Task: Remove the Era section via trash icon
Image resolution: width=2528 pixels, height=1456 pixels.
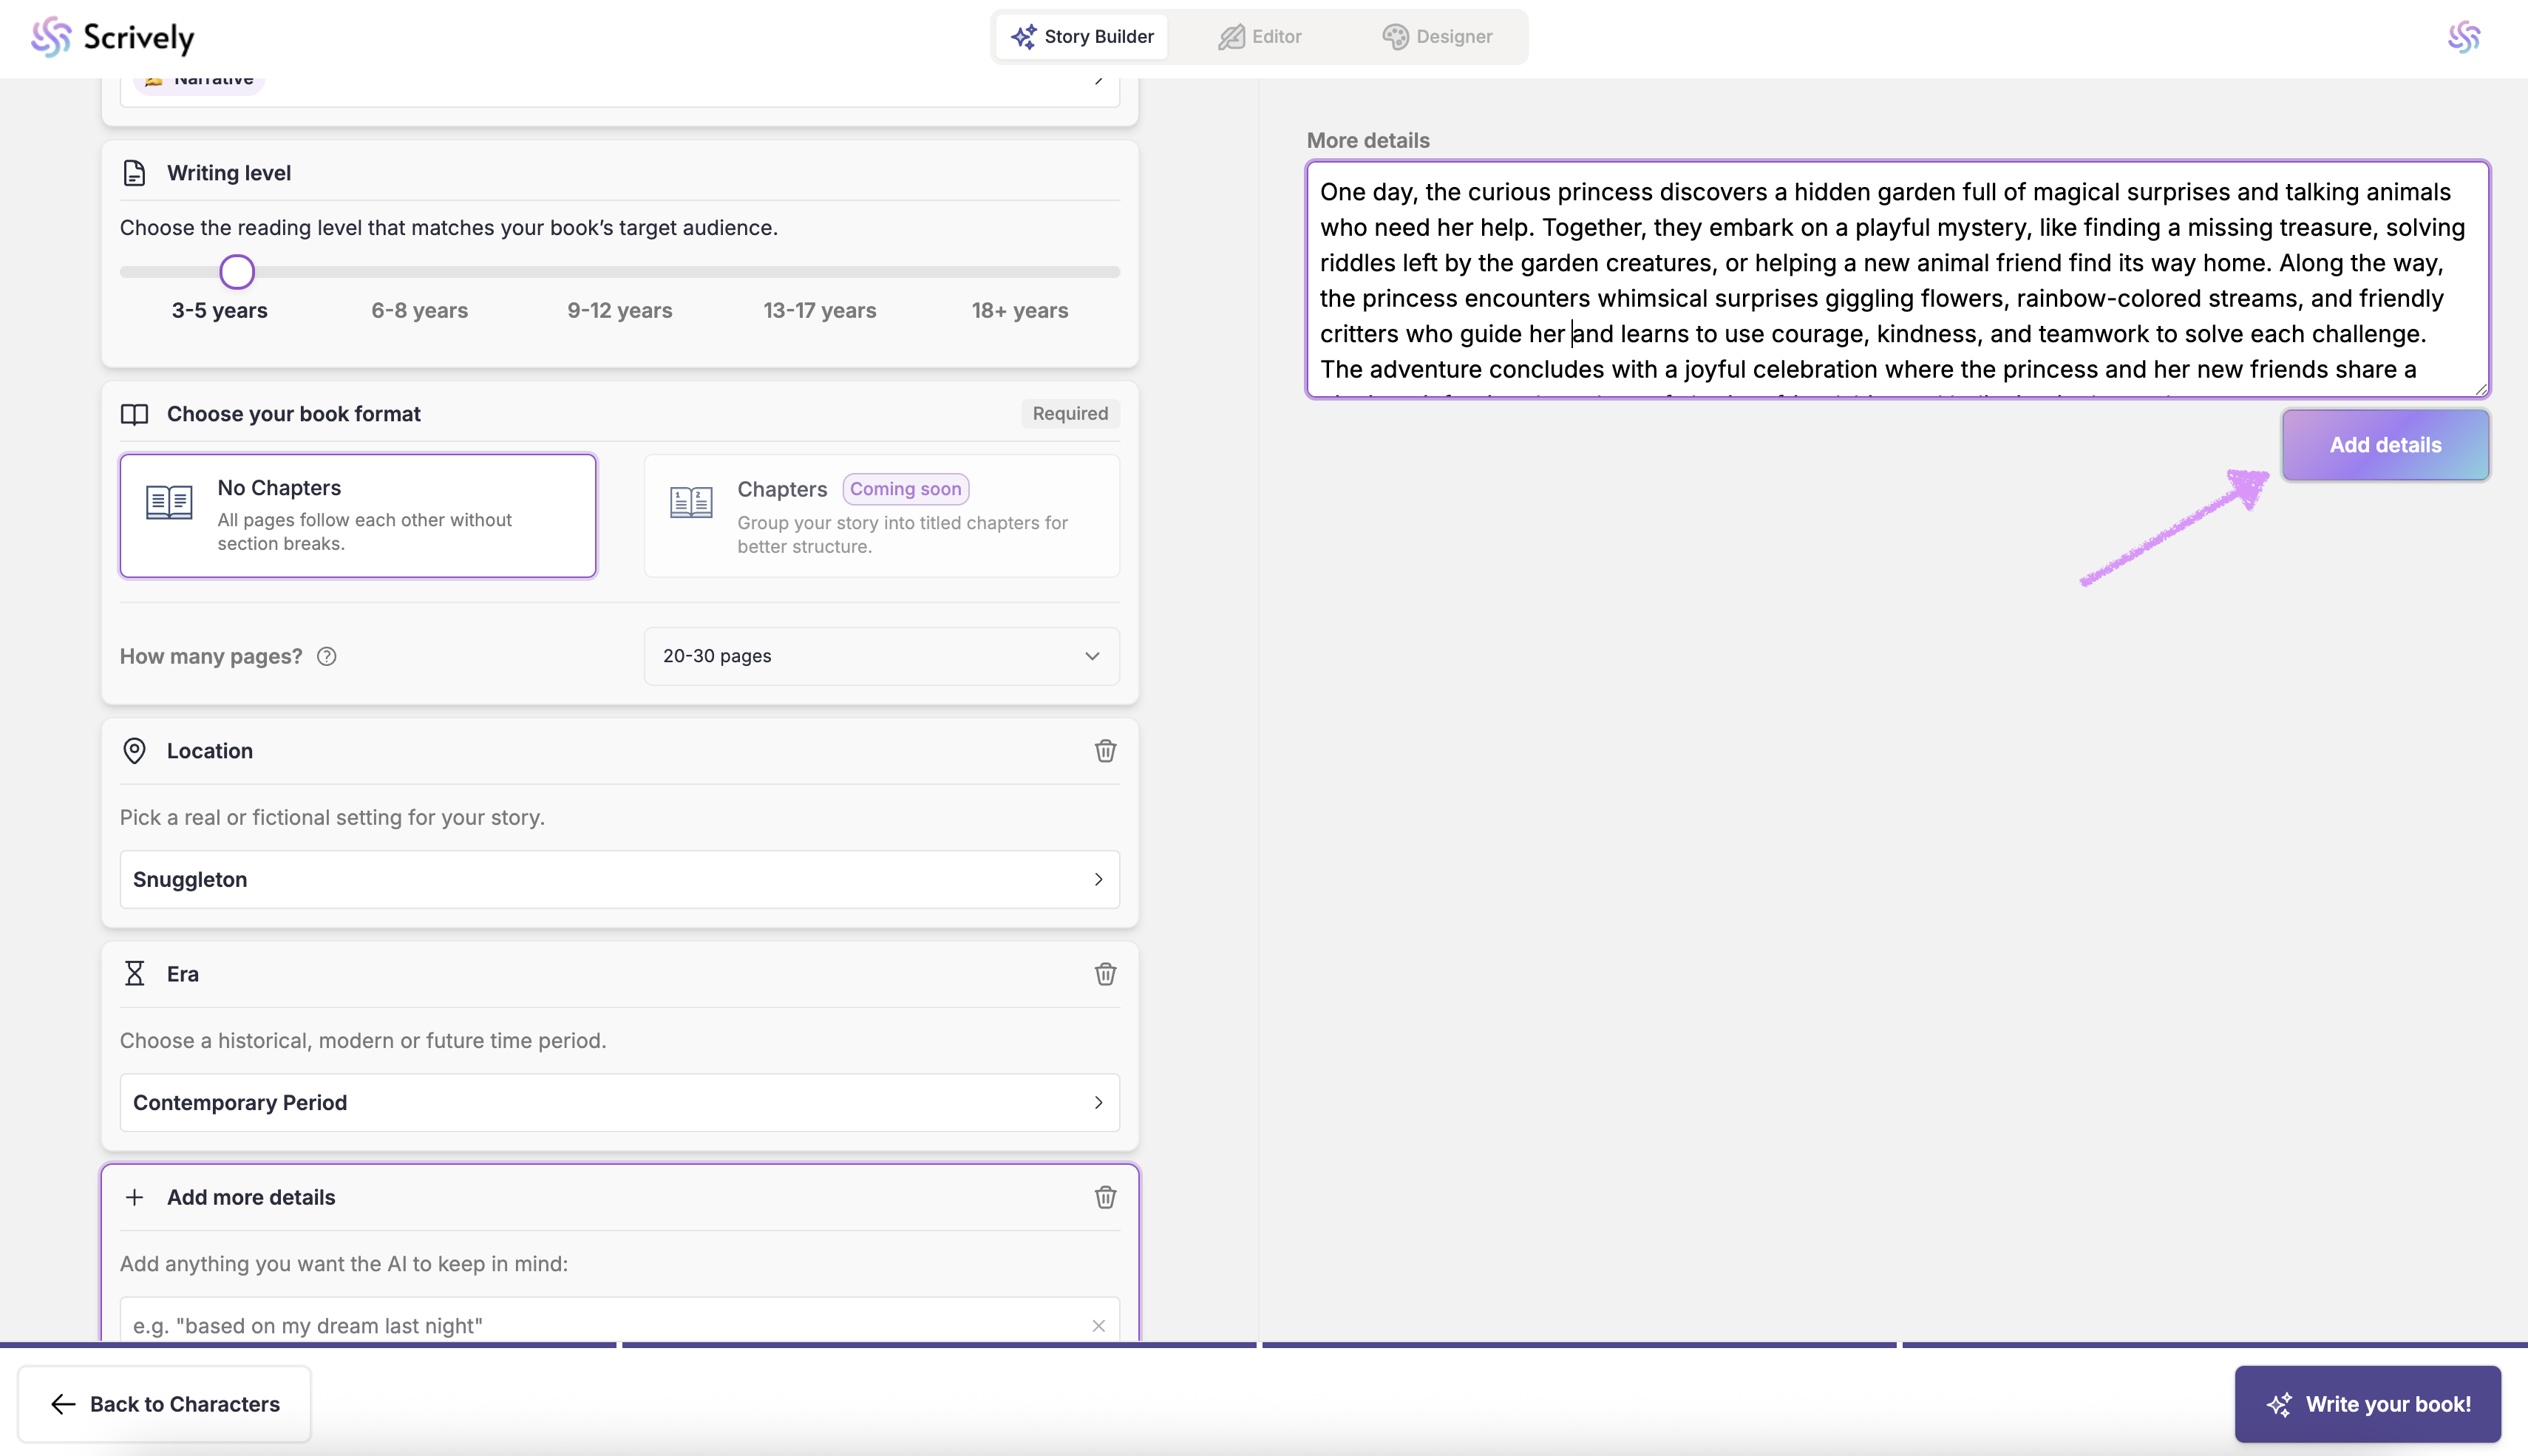Action: pyautogui.click(x=1104, y=974)
